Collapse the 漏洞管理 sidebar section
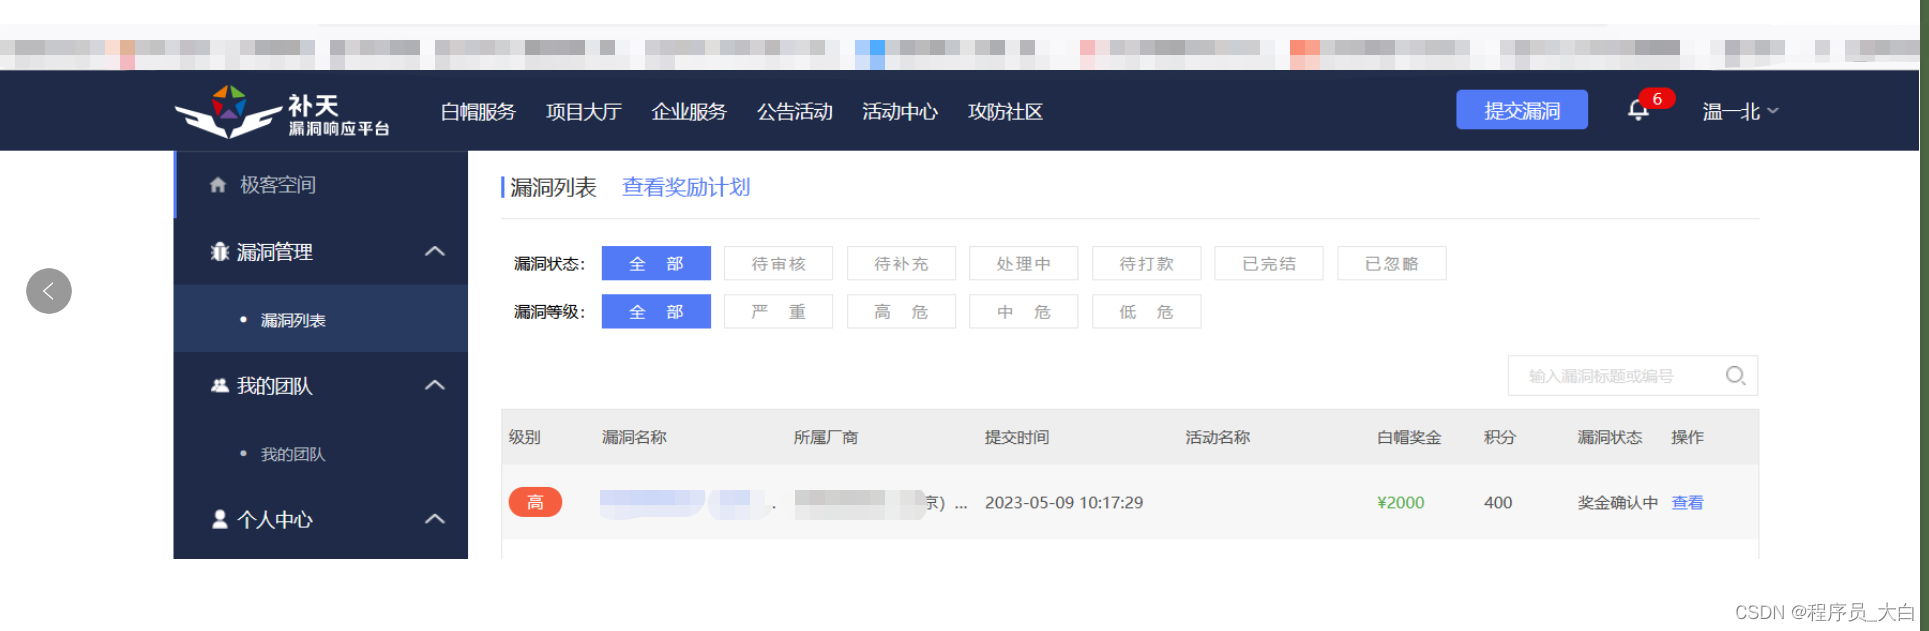Screen dimensions: 1929x631 (x=435, y=252)
